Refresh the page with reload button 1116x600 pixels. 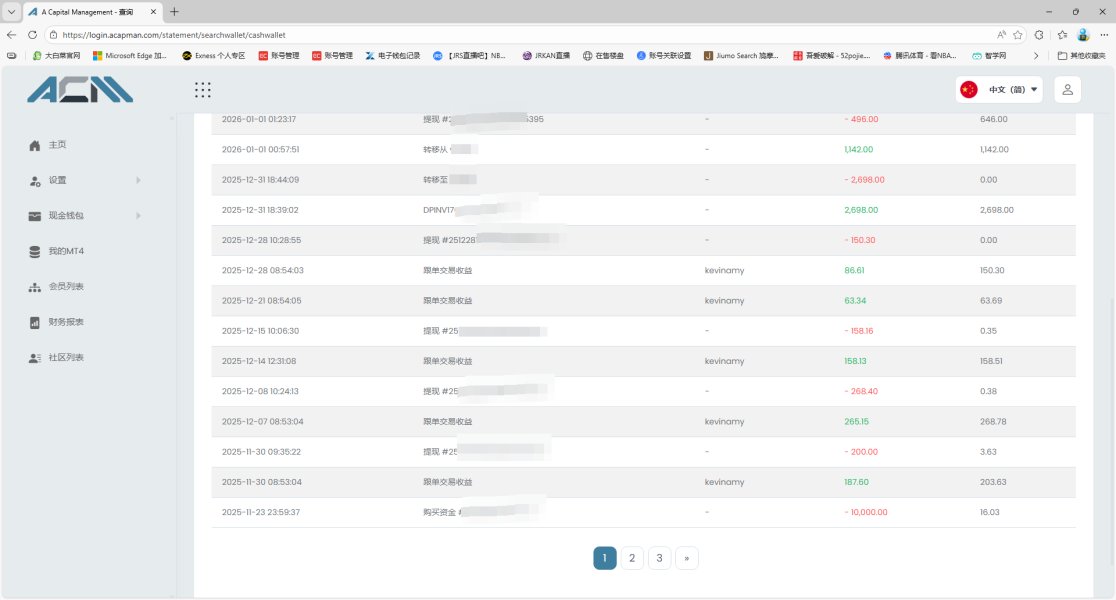[x=31, y=34]
